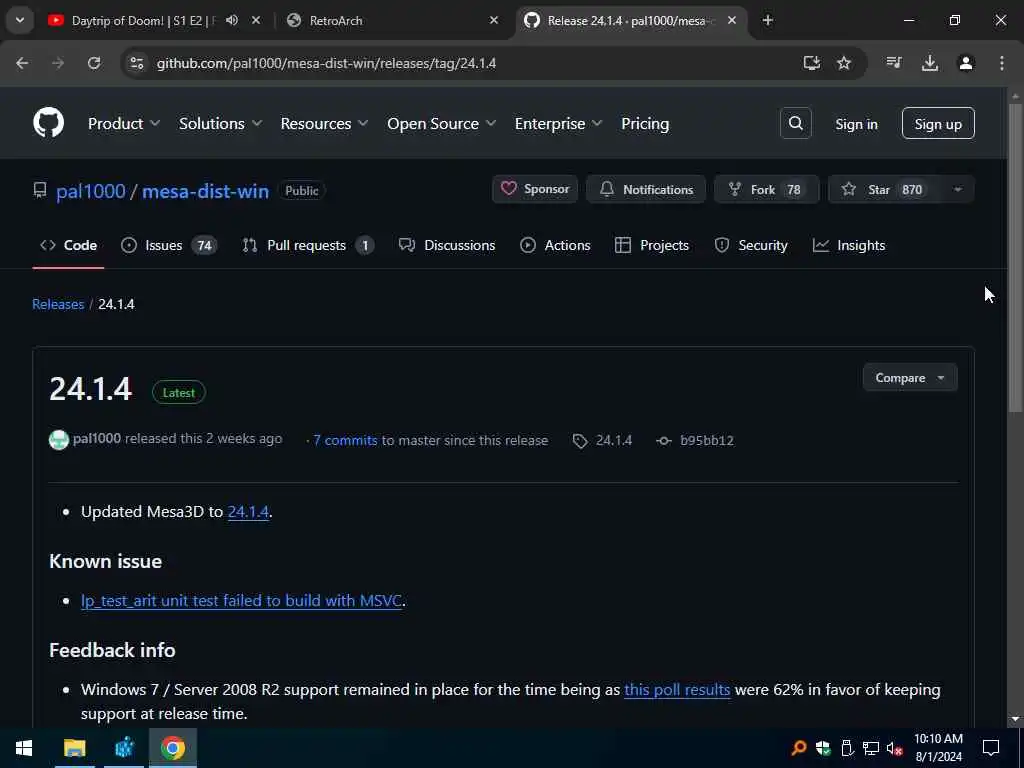Open Windows Start menu
The height and width of the screenshot is (768, 1024).
point(24,748)
